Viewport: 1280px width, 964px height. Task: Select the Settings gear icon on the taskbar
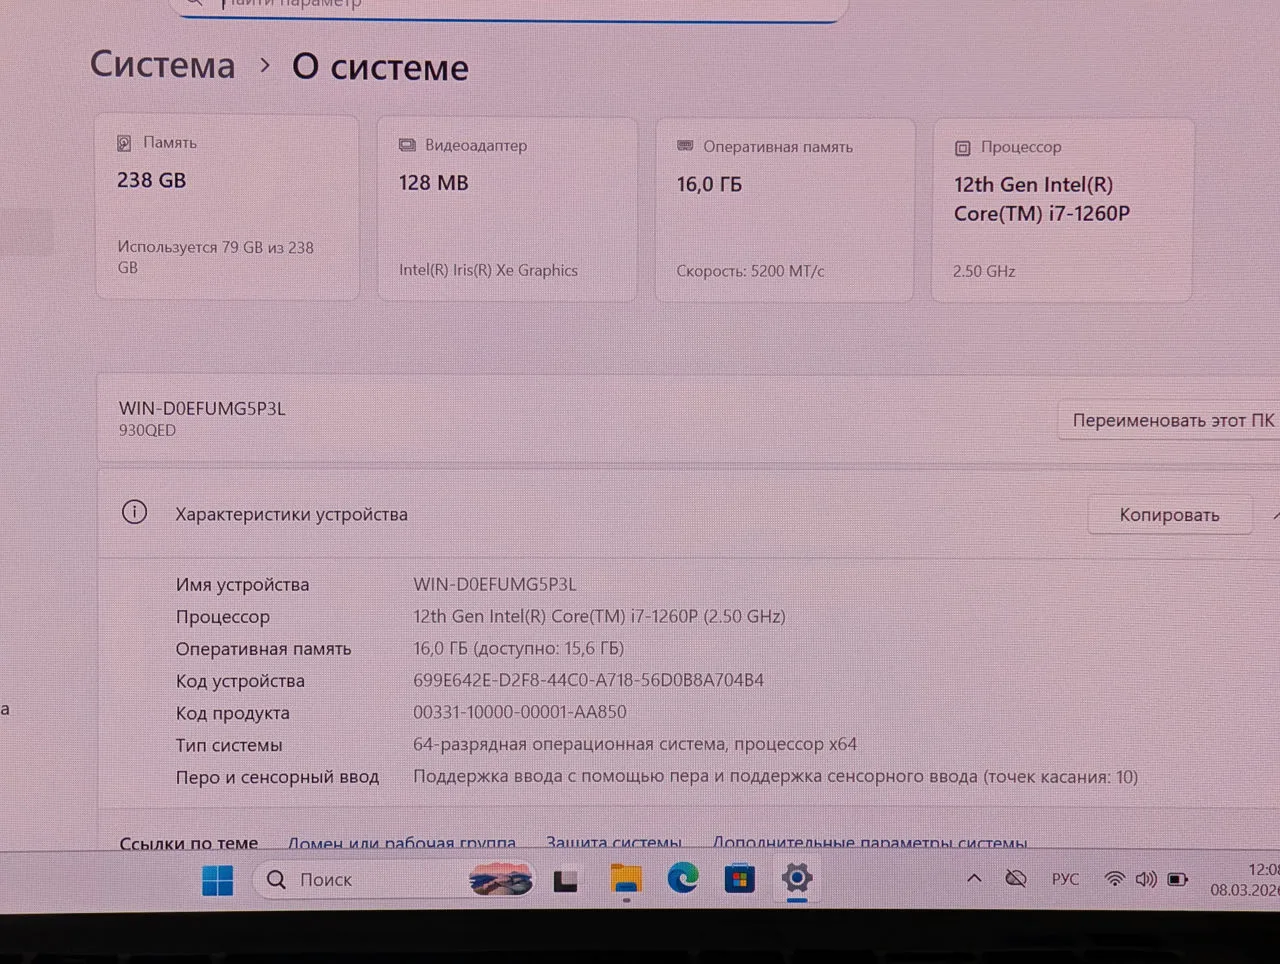pyautogui.click(x=797, y=879)
